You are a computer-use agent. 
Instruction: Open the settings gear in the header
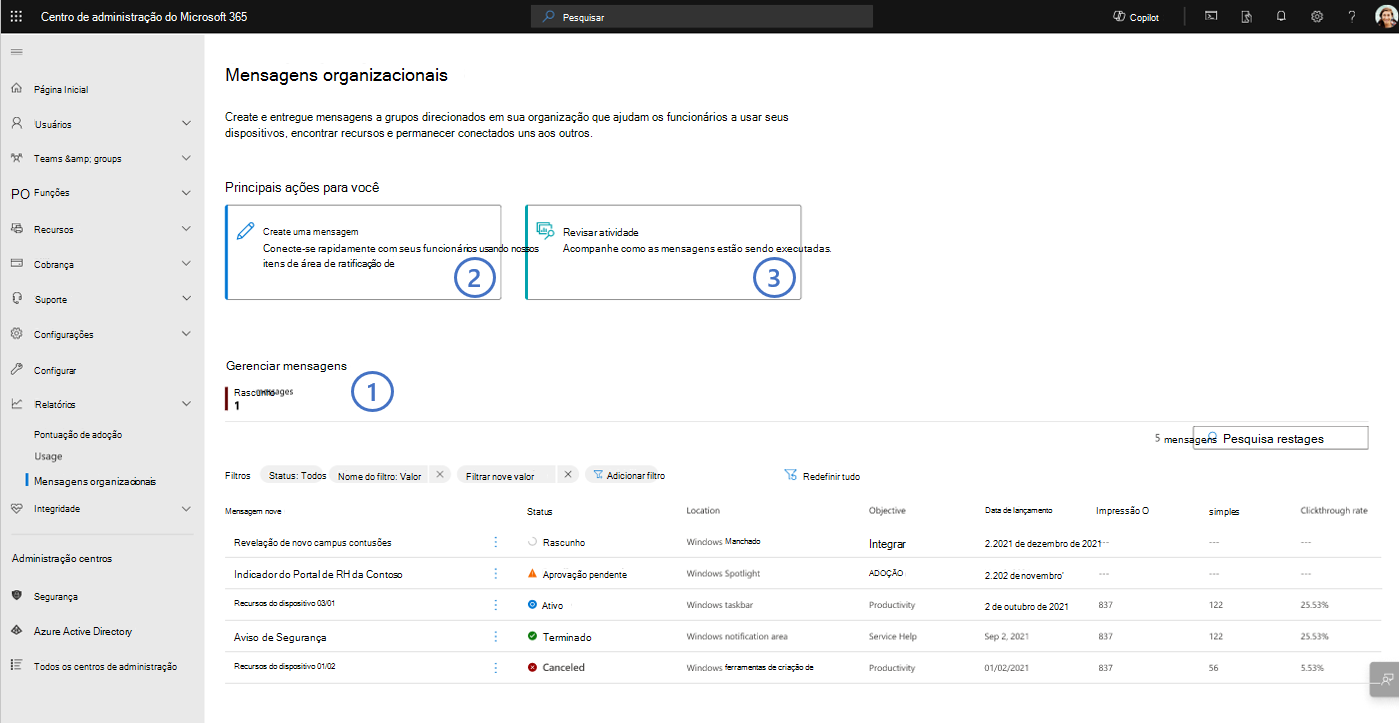coord(1317,16)
